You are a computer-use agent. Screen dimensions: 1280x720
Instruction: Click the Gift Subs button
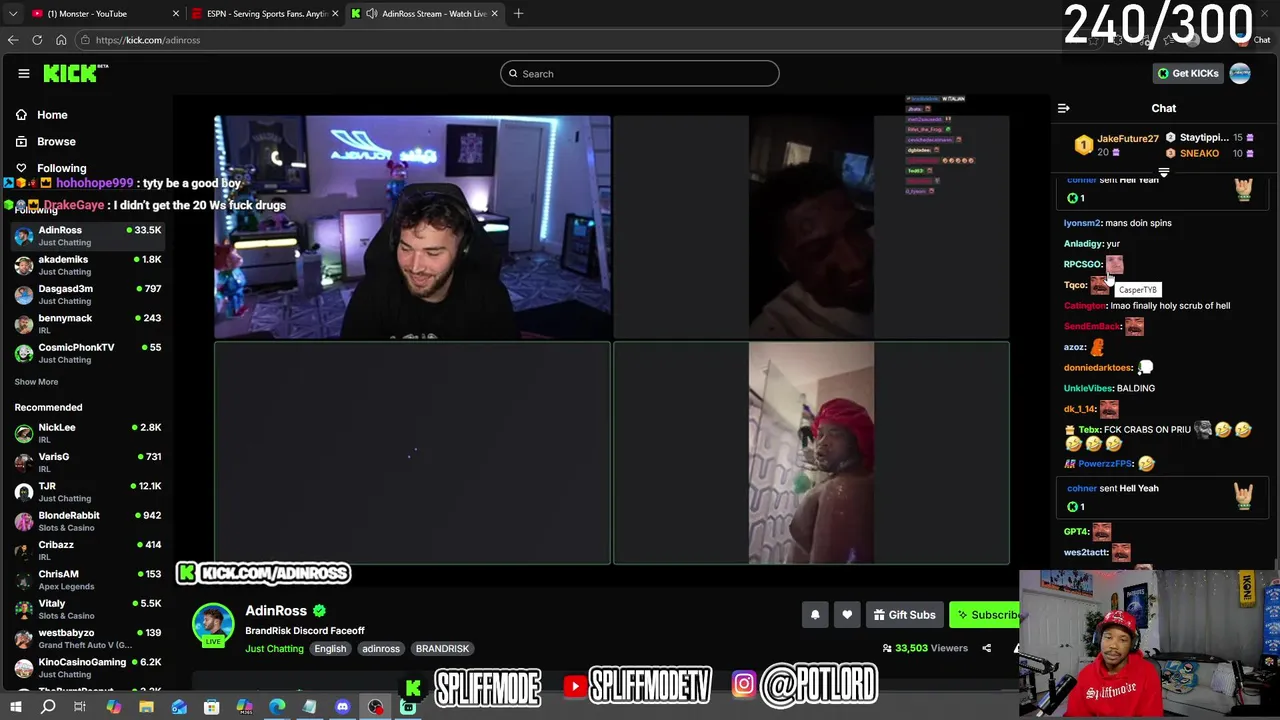904,615
